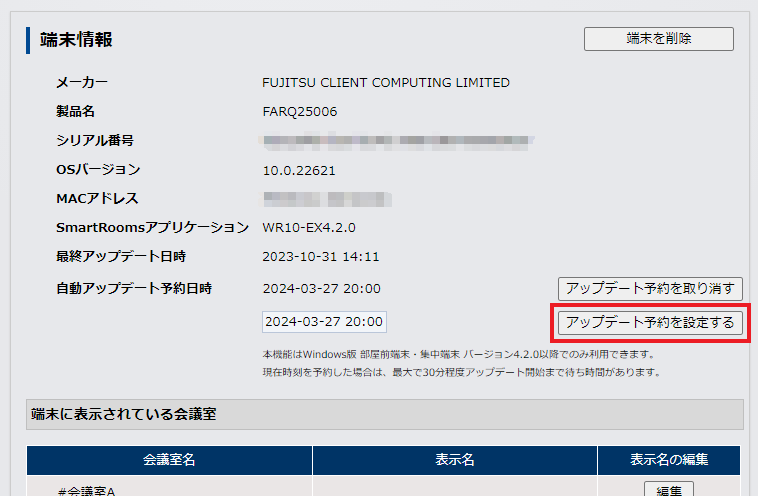Click the 端末を削除 button
Viewport: 758px width, 496px height.
658,39
